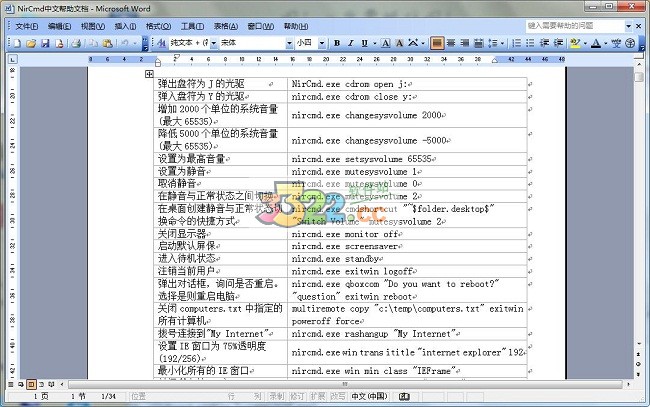Apply Highlight color marker
650x407 pixels.
pos(575,43)
